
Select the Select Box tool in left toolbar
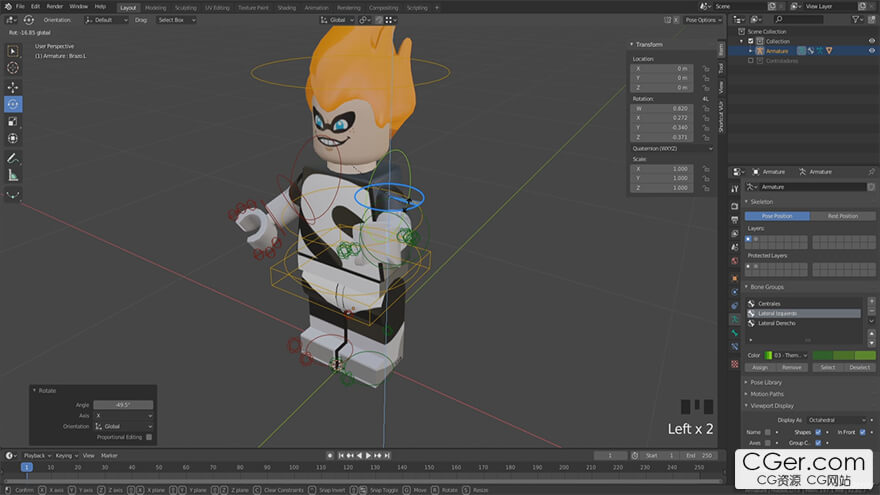[x=12, y=51]
